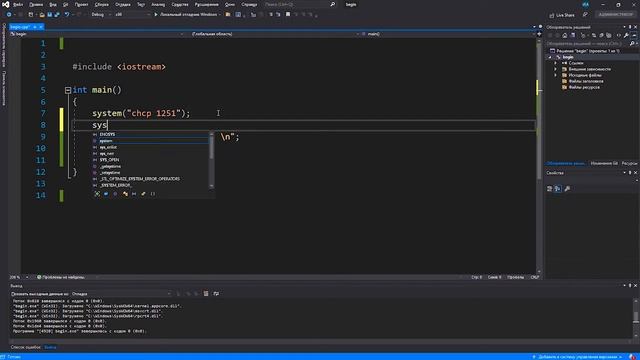Open the begin project scope dropdown
Viewport: 640px width, 360px height.
click(x=97, y=34)
